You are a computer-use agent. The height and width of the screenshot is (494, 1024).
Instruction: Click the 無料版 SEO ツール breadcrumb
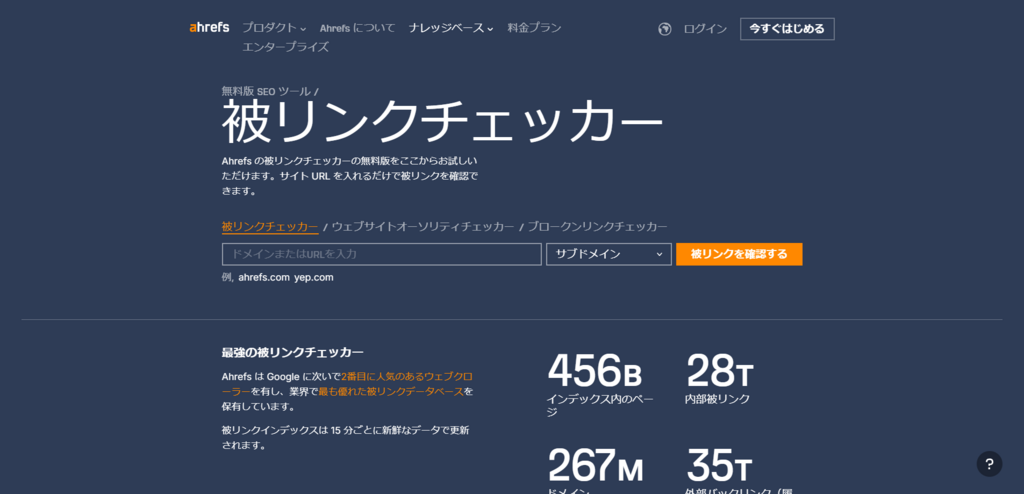266,92
